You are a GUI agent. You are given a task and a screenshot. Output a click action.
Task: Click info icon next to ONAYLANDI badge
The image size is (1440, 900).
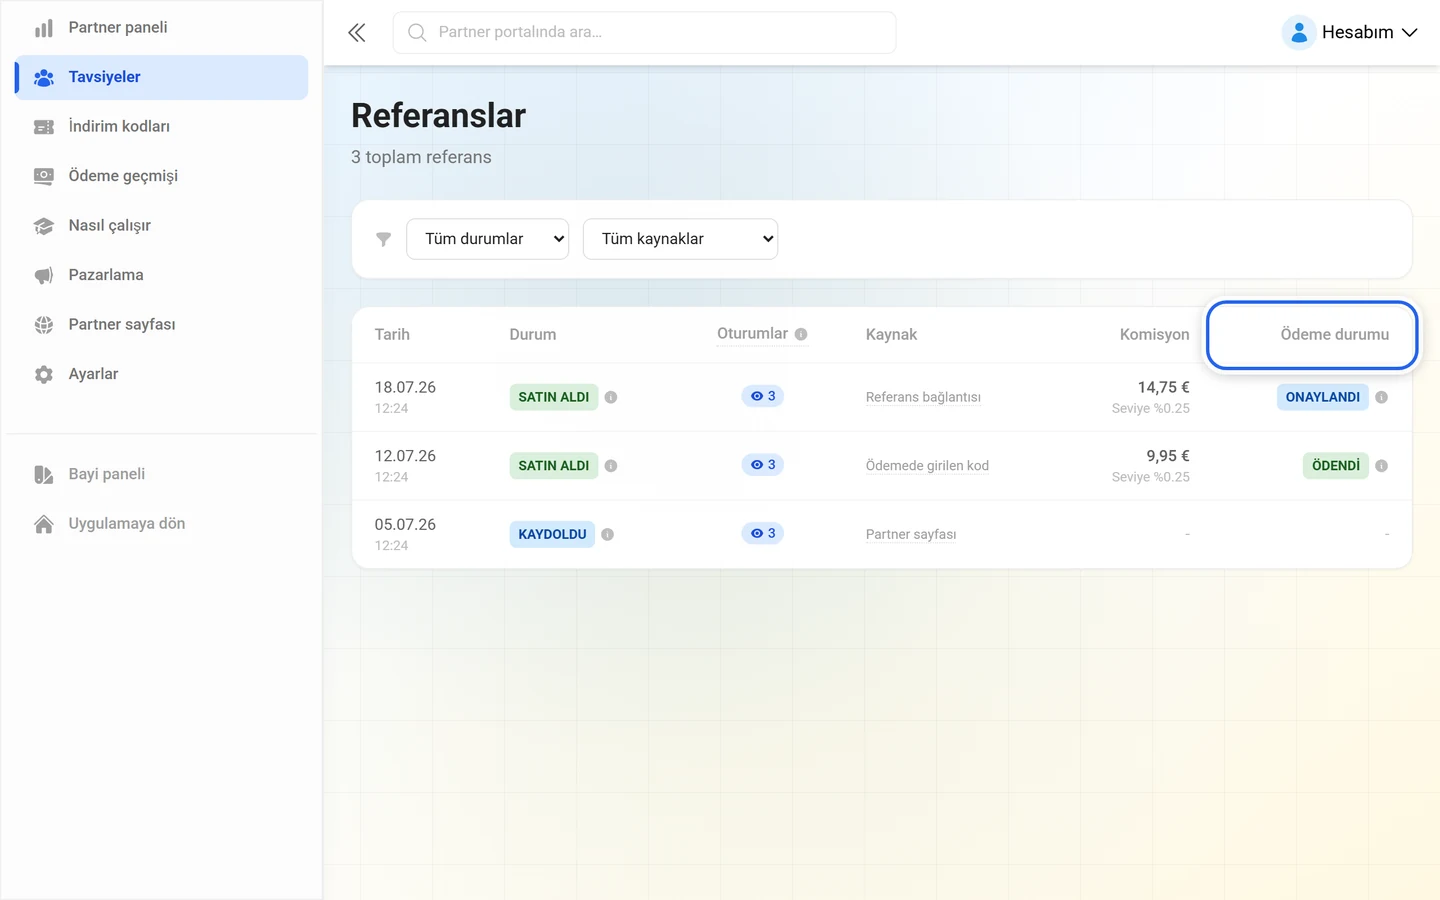[x=1382, y=397]
